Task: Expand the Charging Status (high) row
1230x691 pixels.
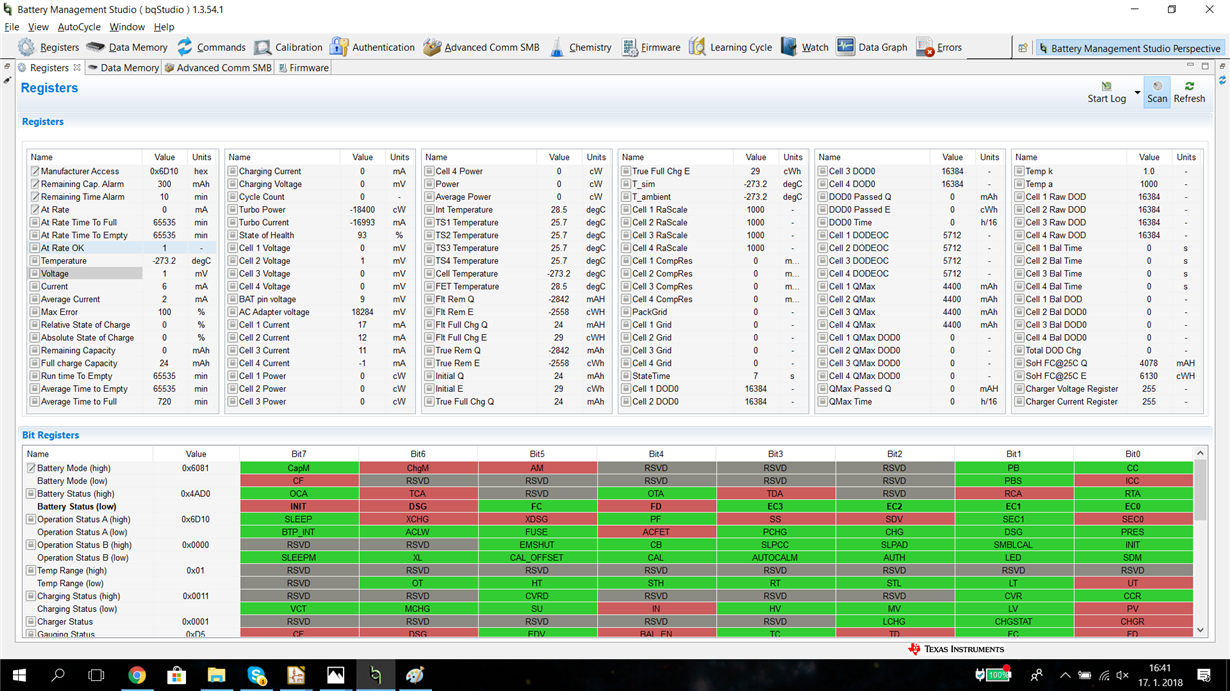Action: pos(31,596)
